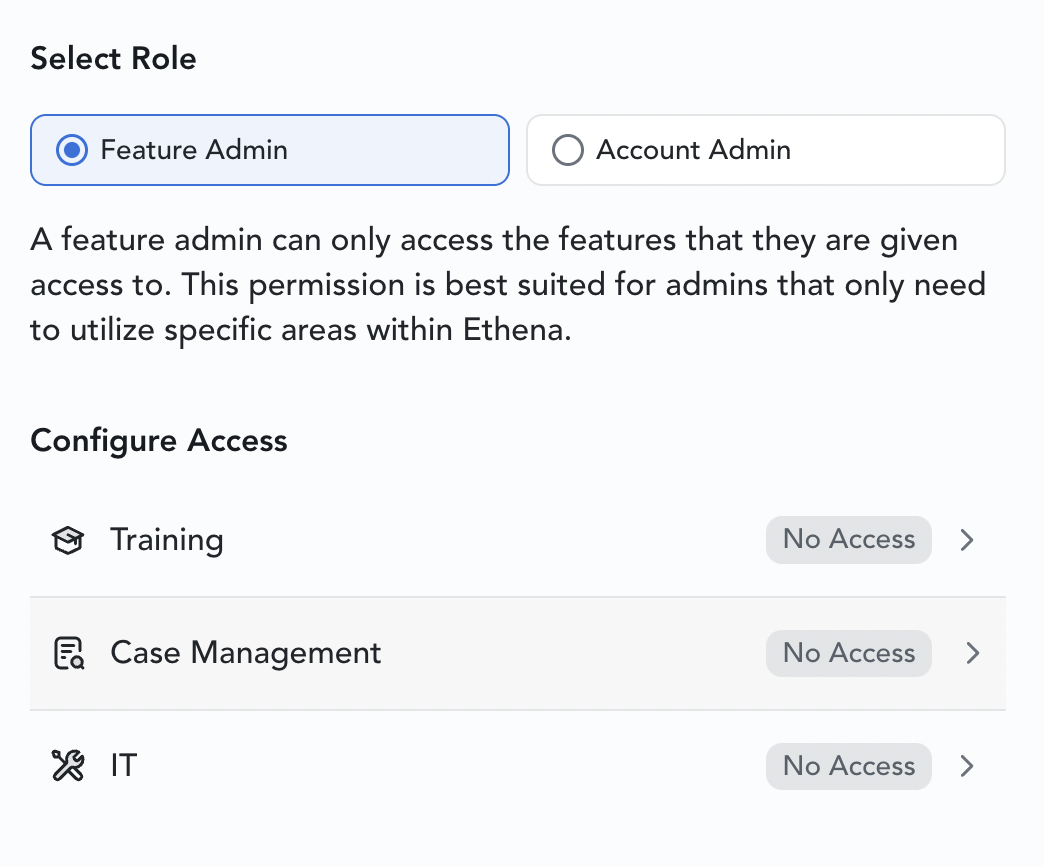Expand the Training access options chevron

point(966,540)
